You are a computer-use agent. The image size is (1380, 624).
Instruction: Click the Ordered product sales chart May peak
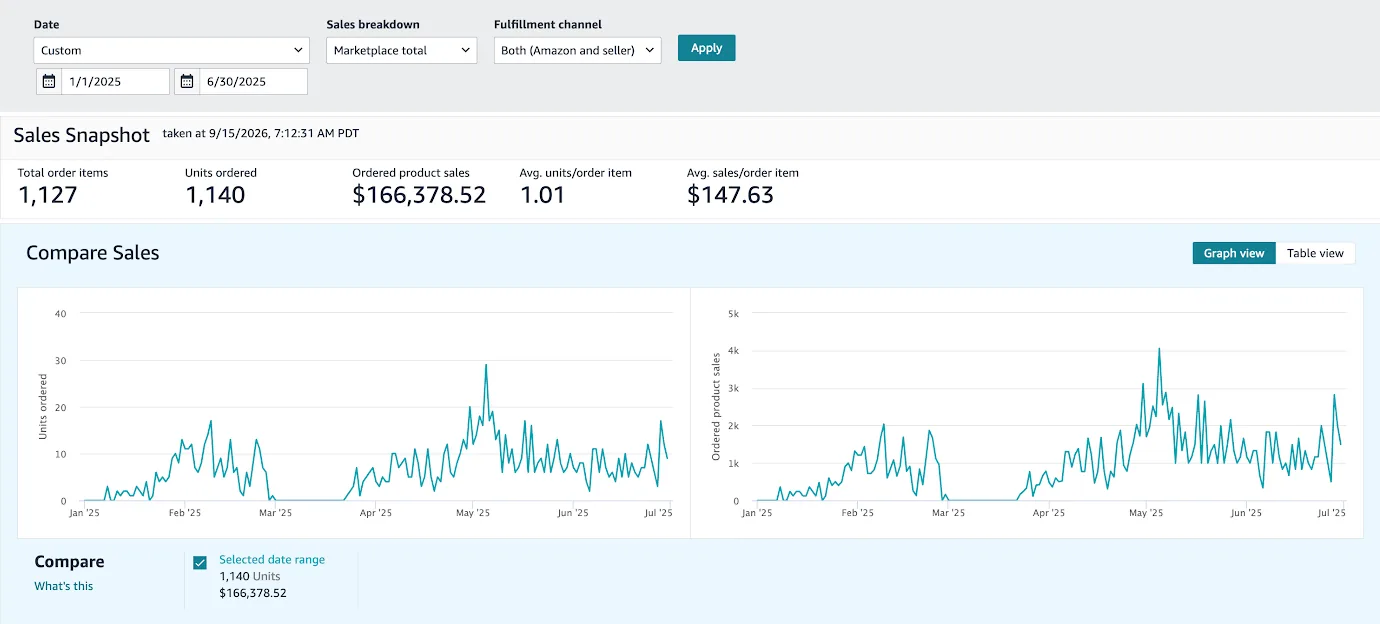[1159, 349]
